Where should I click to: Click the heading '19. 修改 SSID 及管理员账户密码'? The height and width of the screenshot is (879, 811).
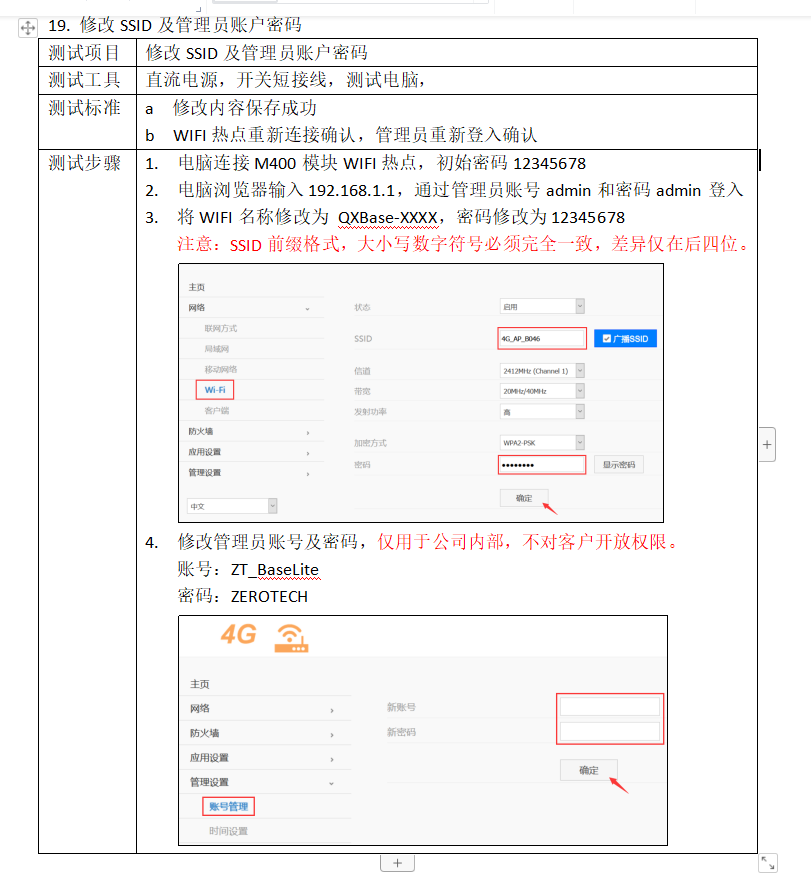[175, 25]
